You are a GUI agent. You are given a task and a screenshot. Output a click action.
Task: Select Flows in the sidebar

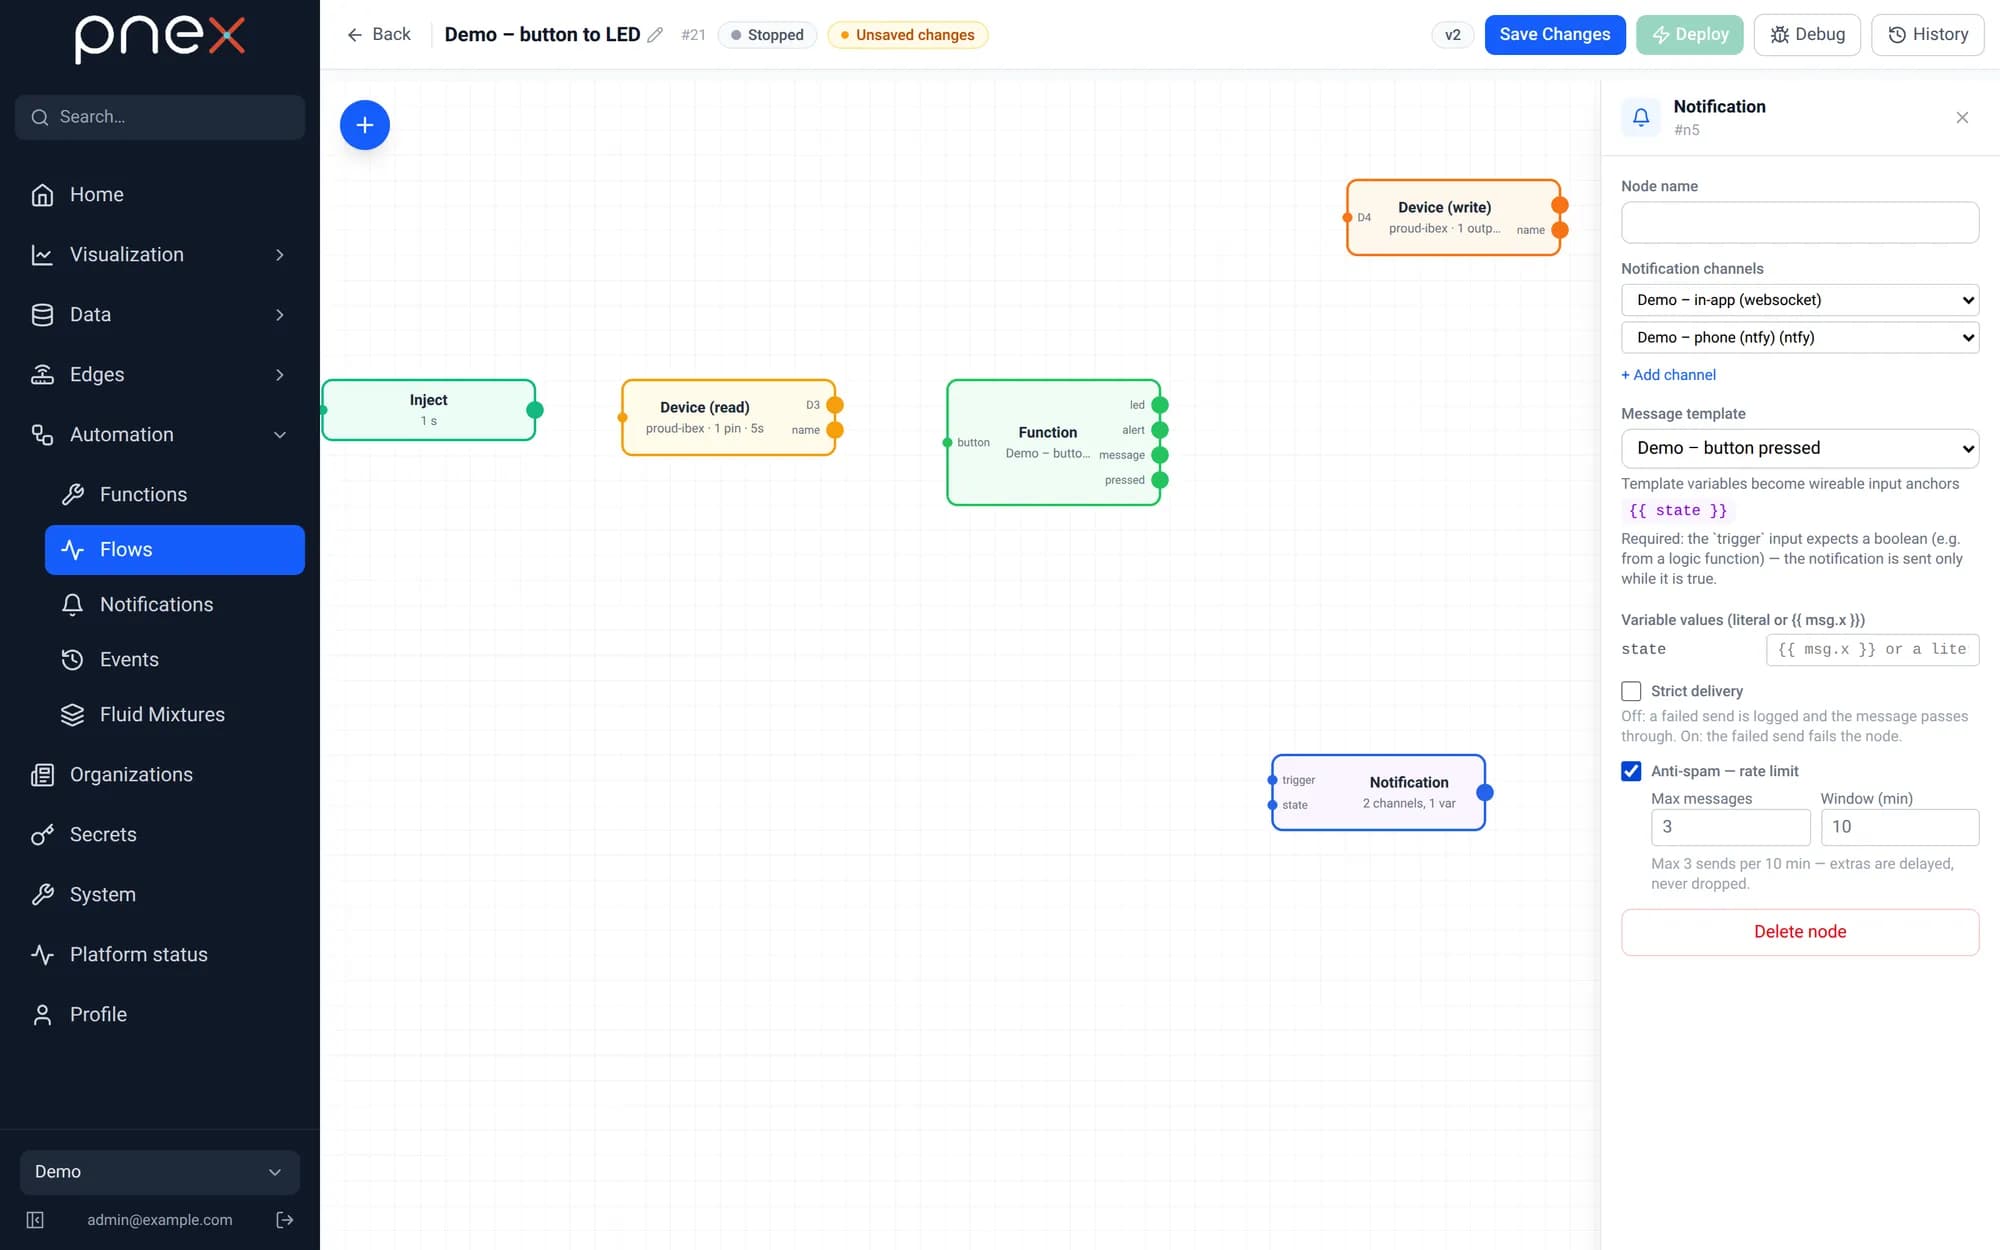click(175, 550)
